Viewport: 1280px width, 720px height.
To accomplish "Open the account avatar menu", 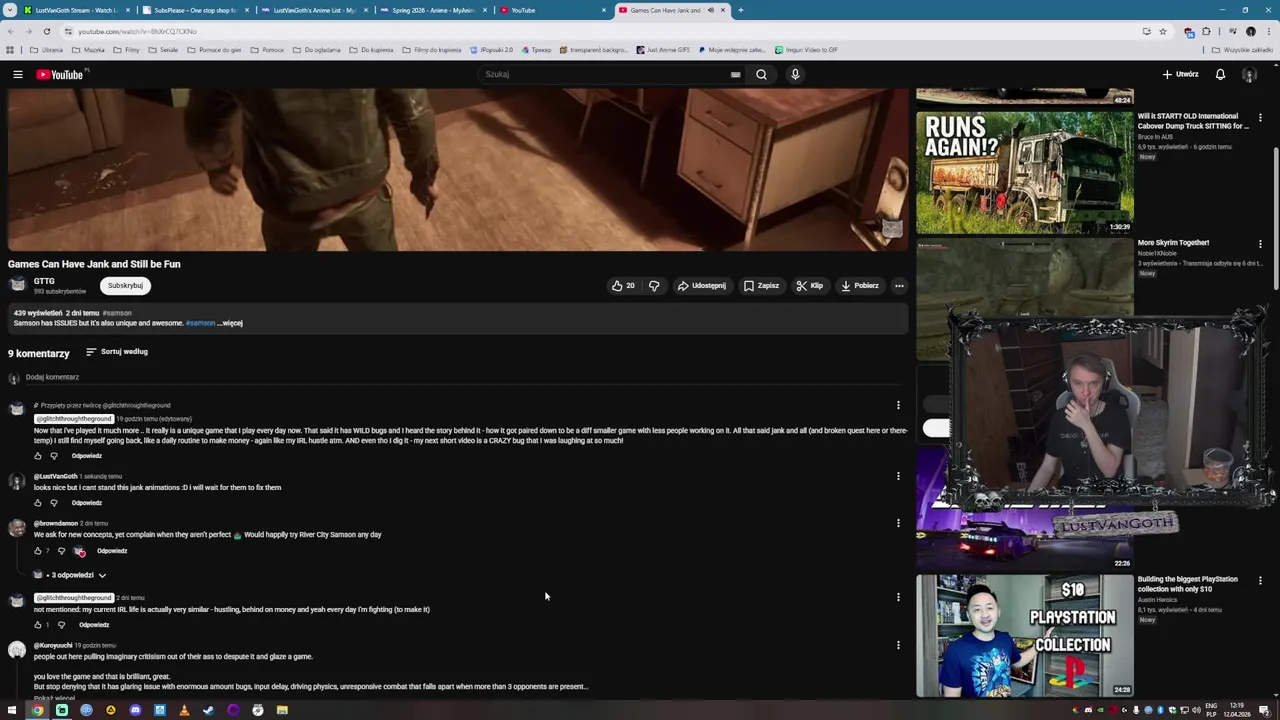I will point(1249,74).
